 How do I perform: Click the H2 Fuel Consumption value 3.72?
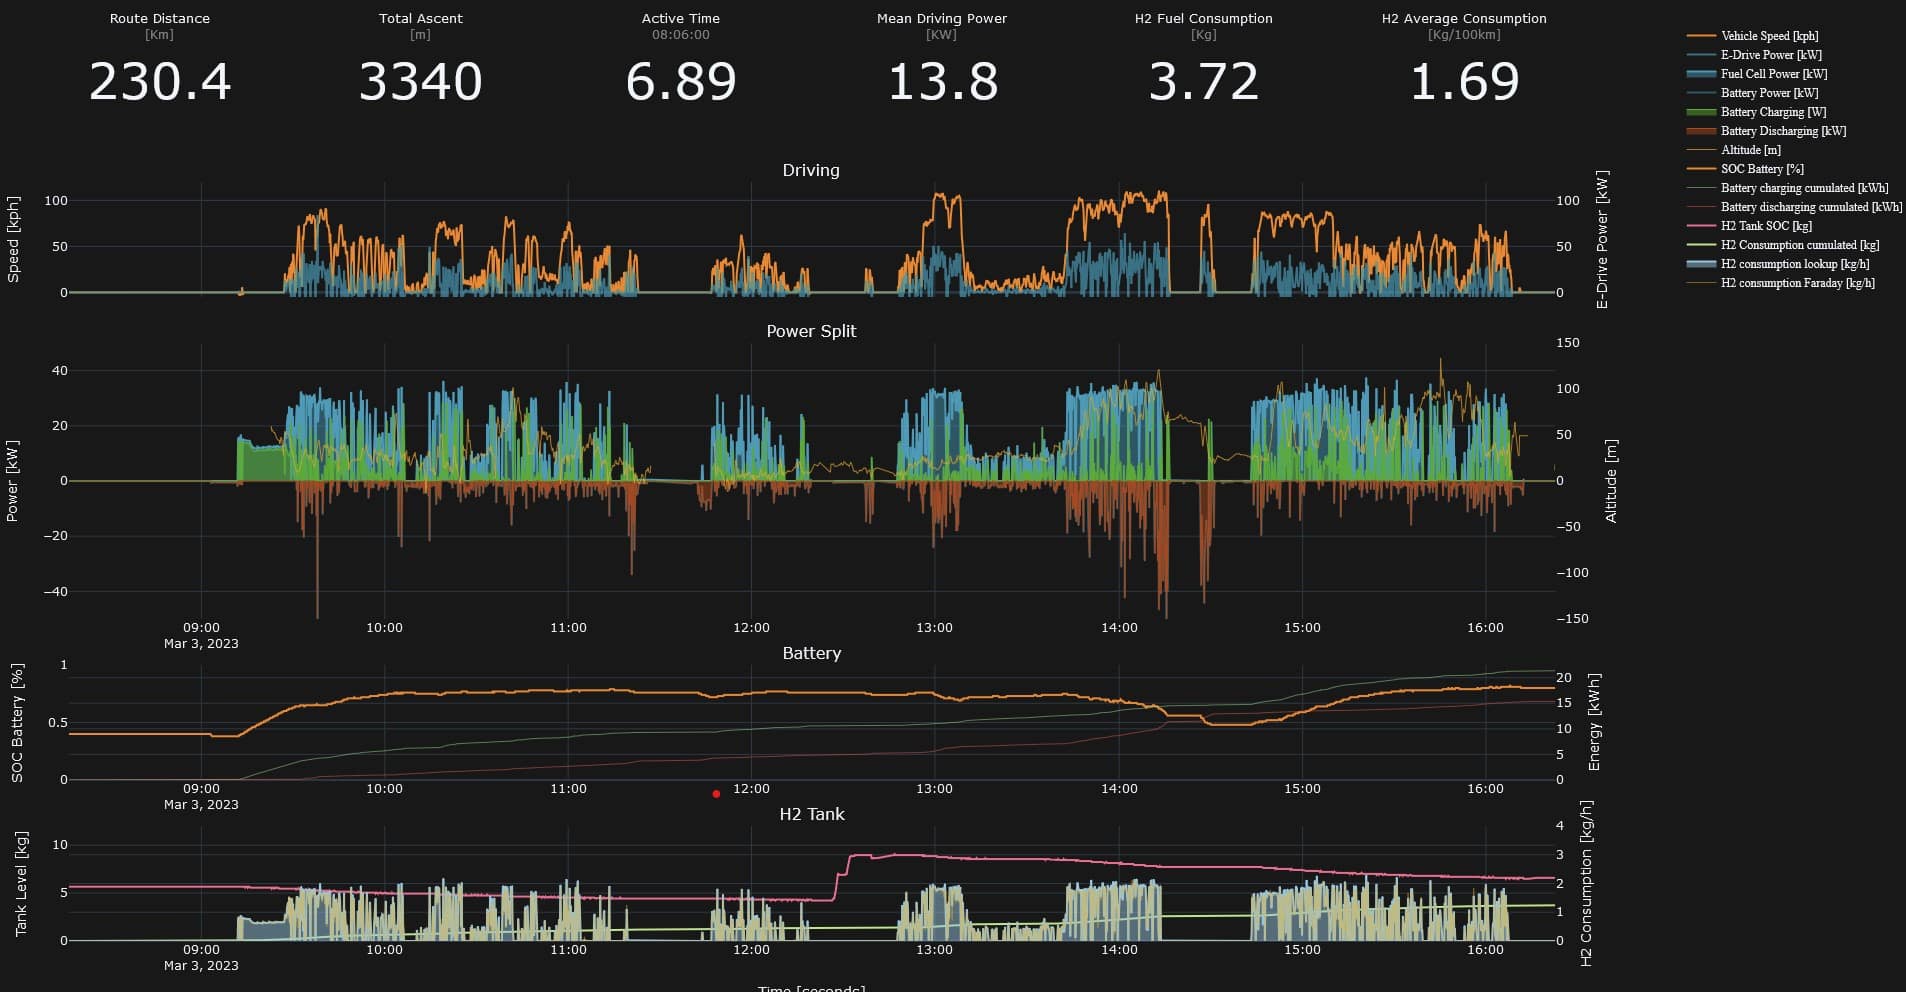1203,82
